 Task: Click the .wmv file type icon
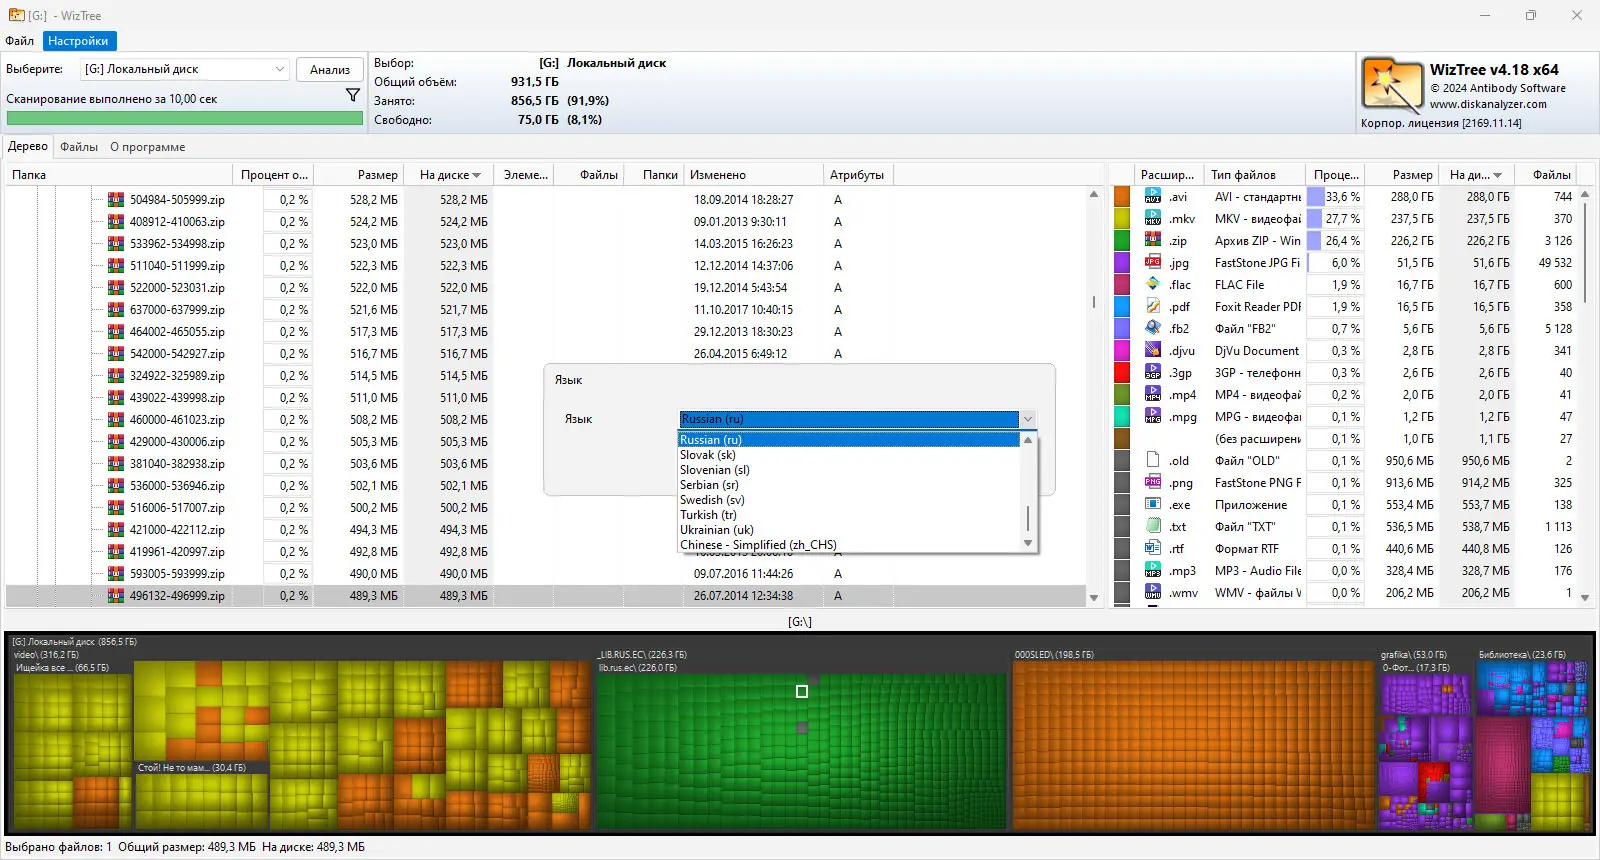[1153, 593]
